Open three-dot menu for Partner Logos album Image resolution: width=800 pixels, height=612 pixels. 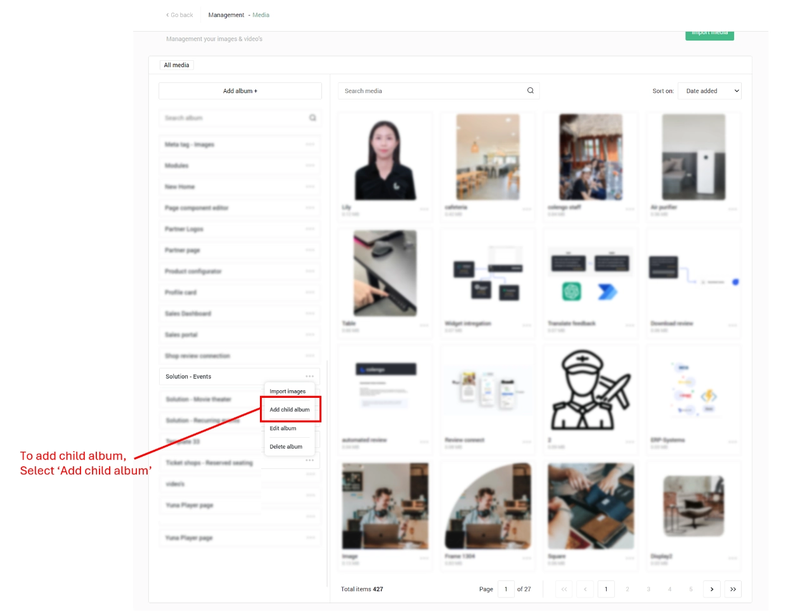pyautogui.click(x=310, y=229)
